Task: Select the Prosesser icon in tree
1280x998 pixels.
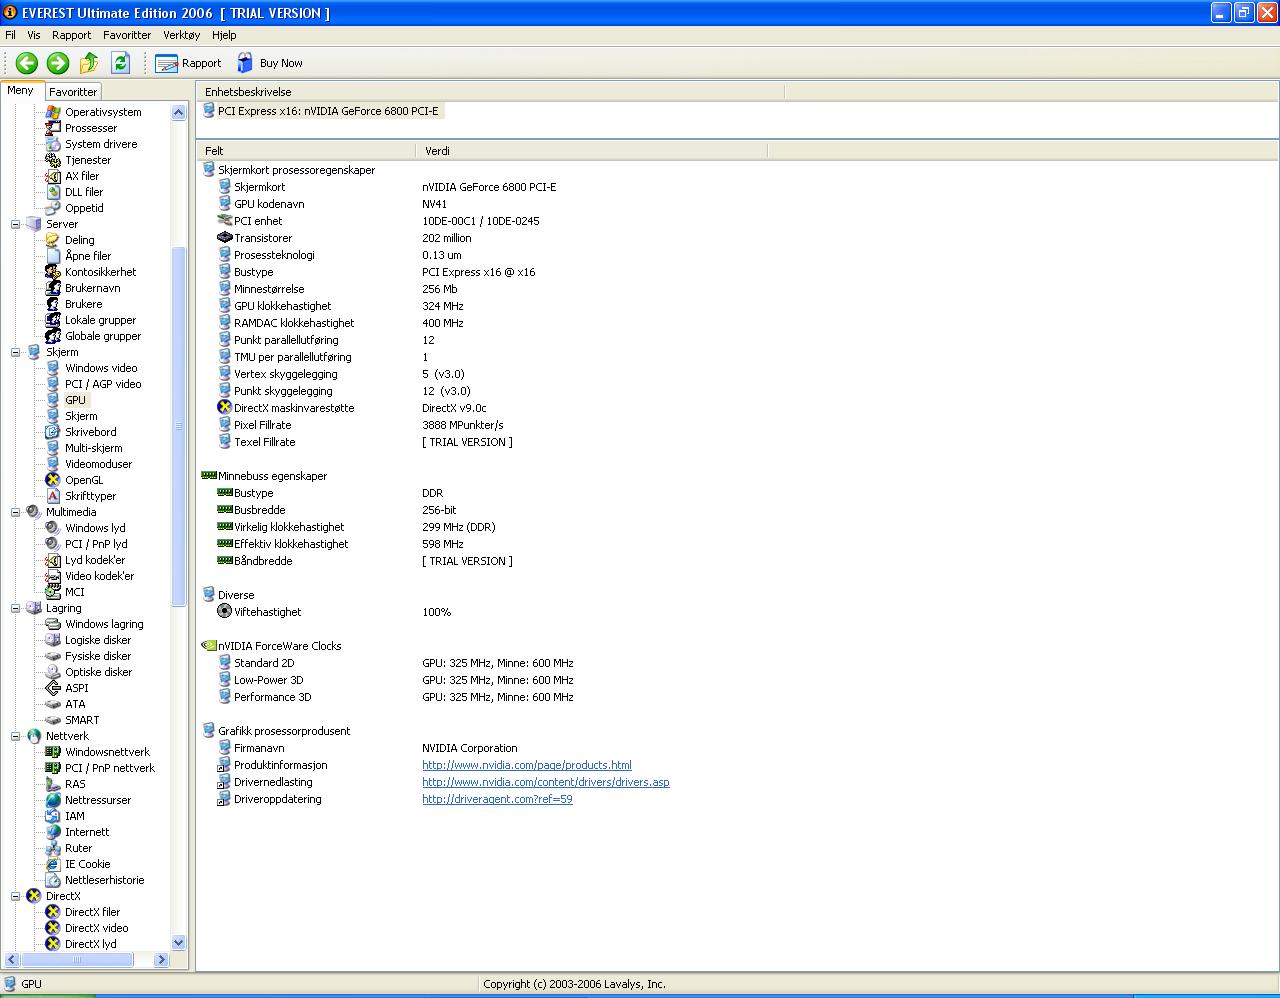Action: 53,128
